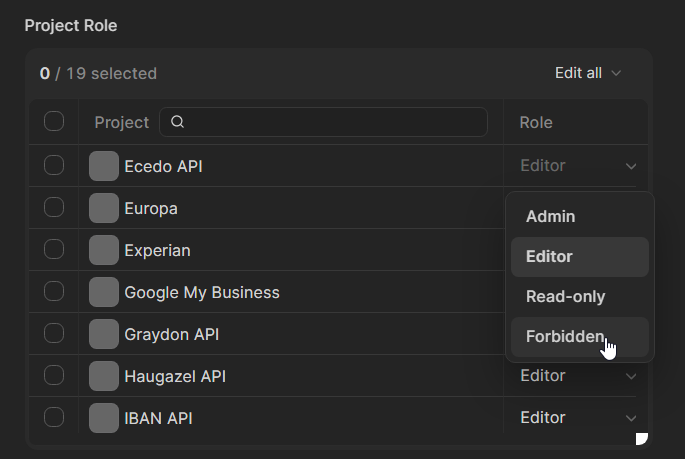This screenshot has height=459, width=685.
Task: Tick the Google My Business checkbox
Action: (54, 292)
